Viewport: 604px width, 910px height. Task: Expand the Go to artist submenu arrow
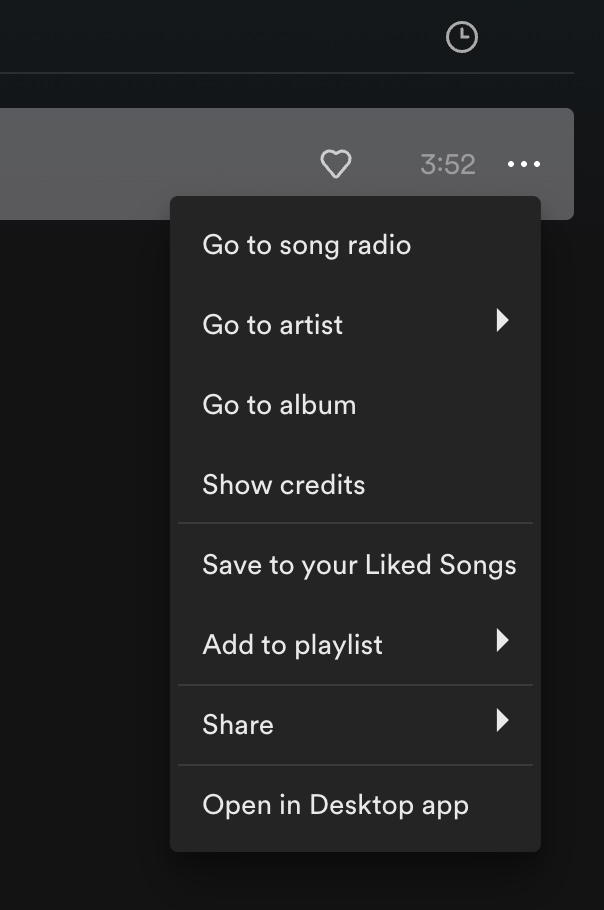coord(502,321)
